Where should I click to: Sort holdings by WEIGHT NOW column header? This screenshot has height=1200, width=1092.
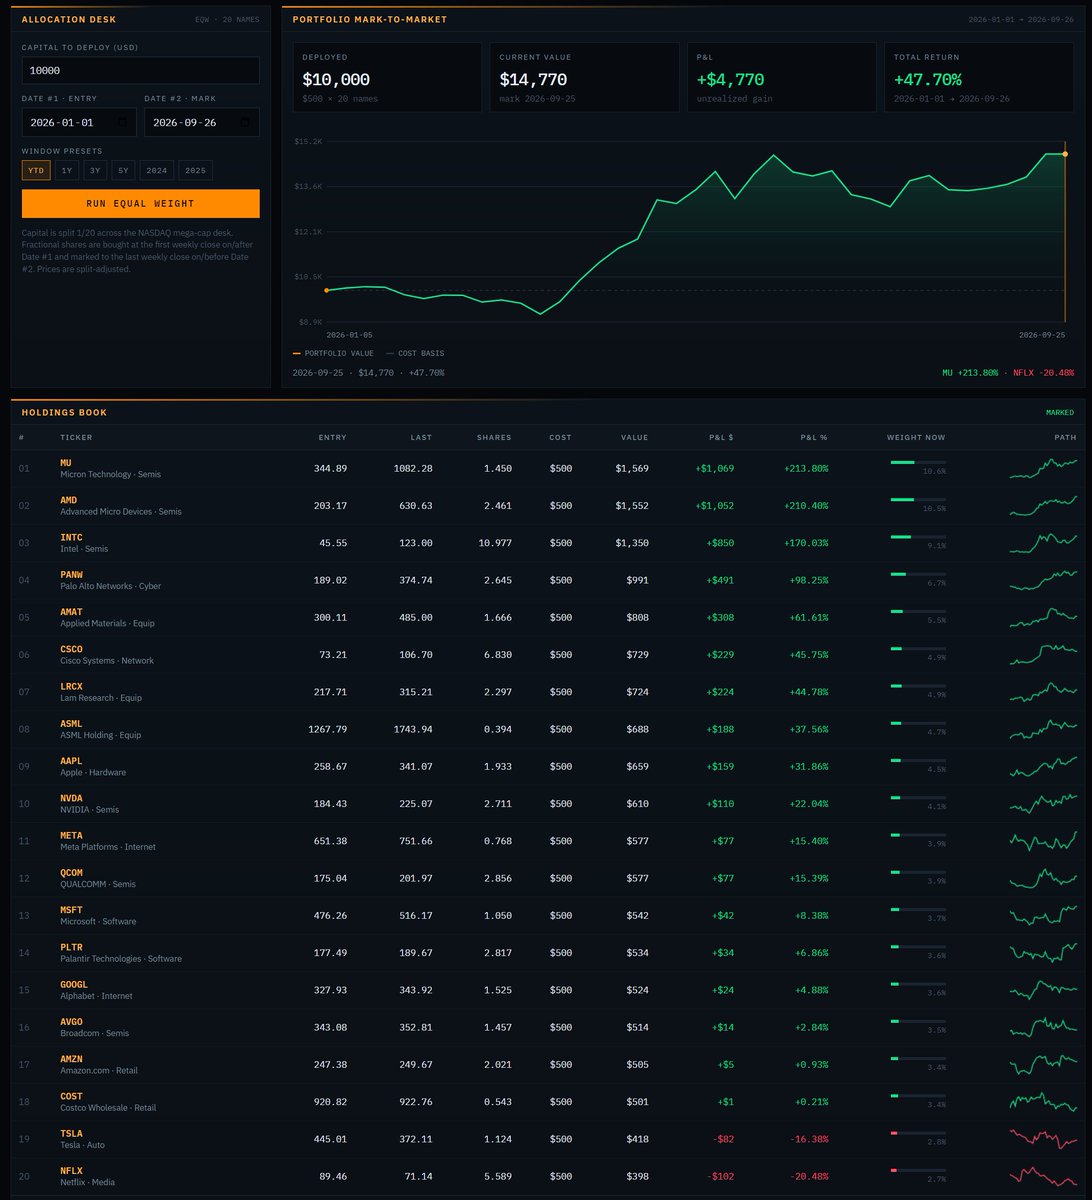pyautogui.click(x=916, y=437)
